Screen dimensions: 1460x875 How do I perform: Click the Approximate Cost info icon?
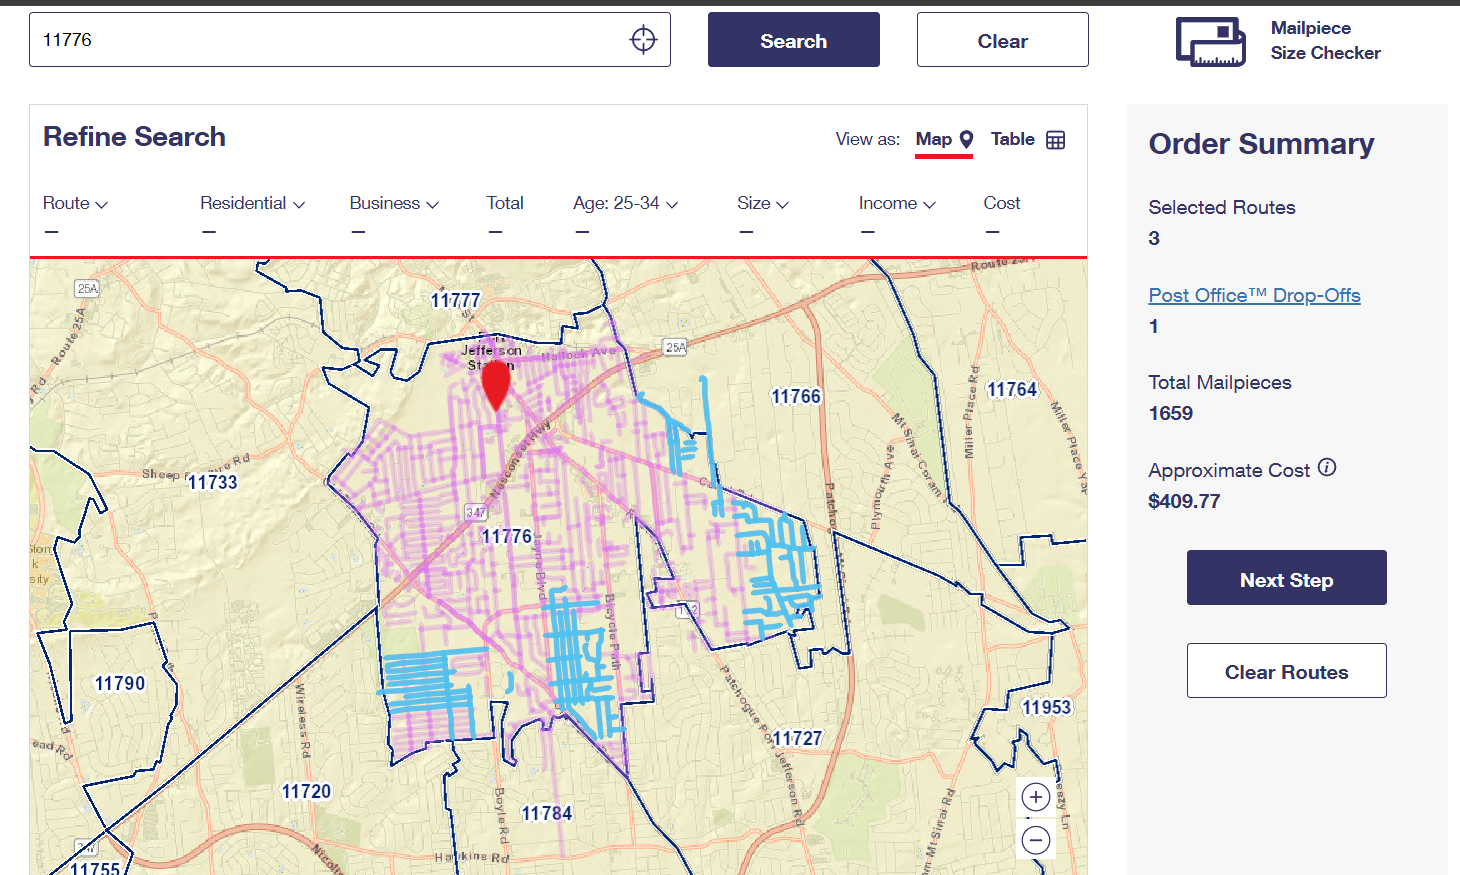(1327, 467)
